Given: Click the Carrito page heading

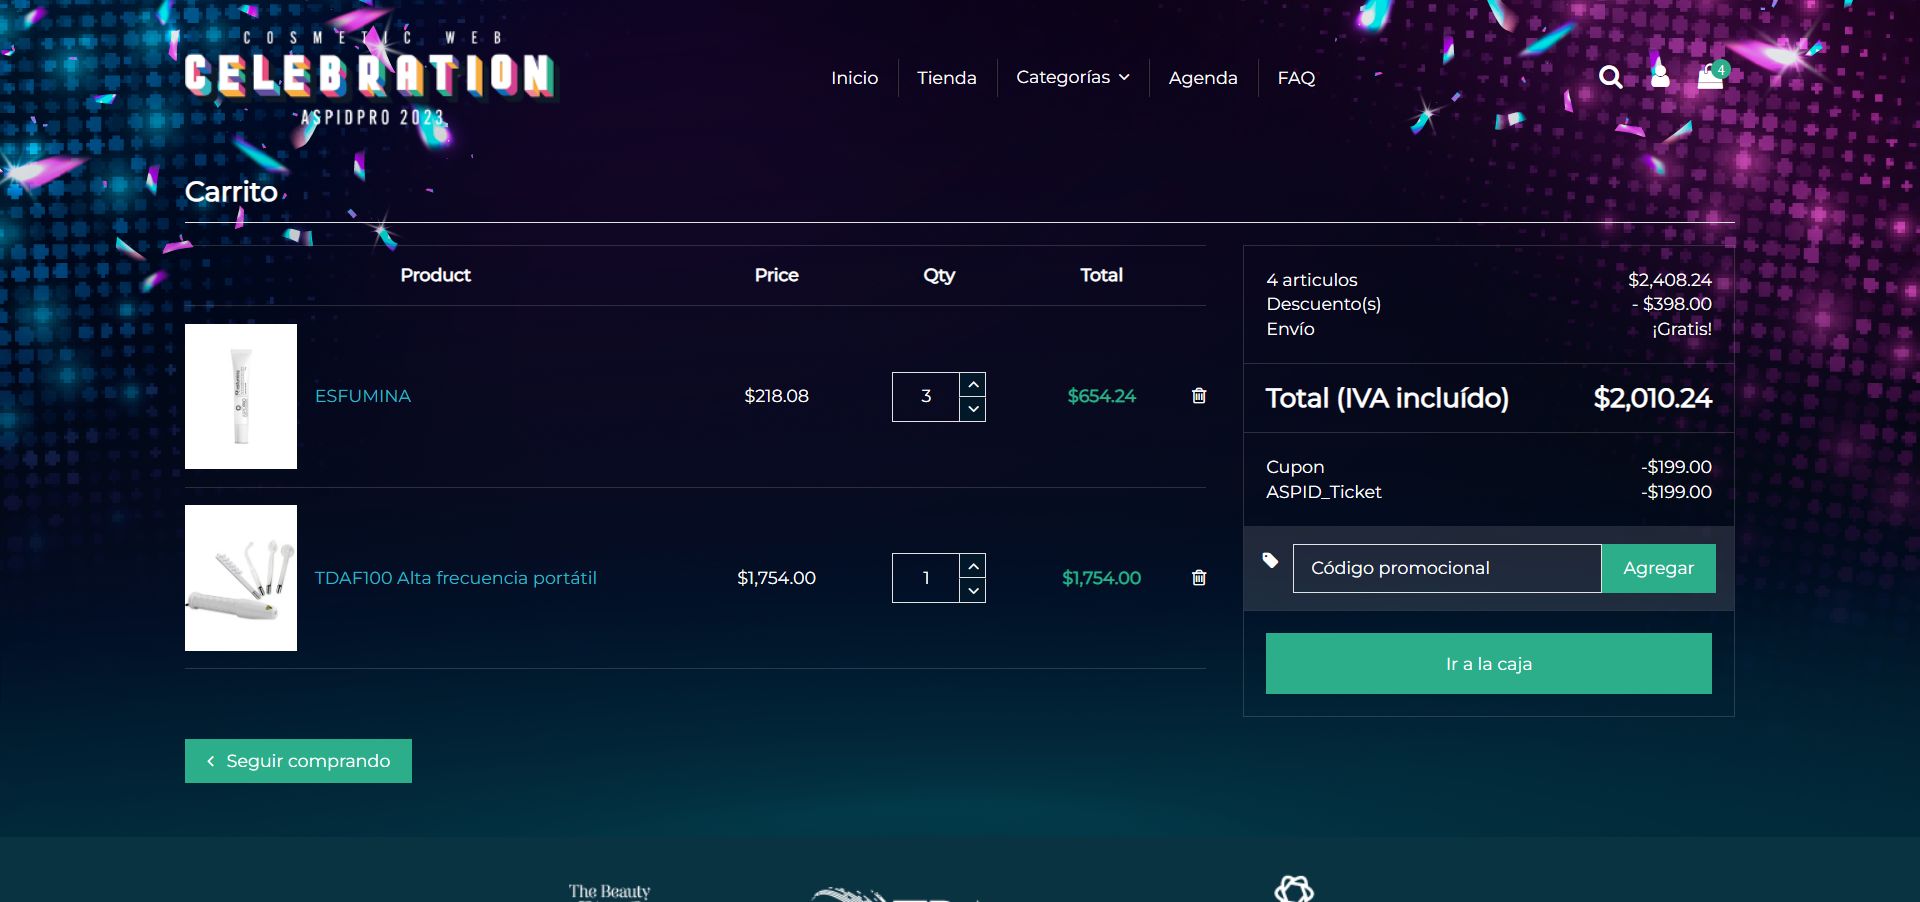Looking at the screenshot, I should tap(231, 191).
